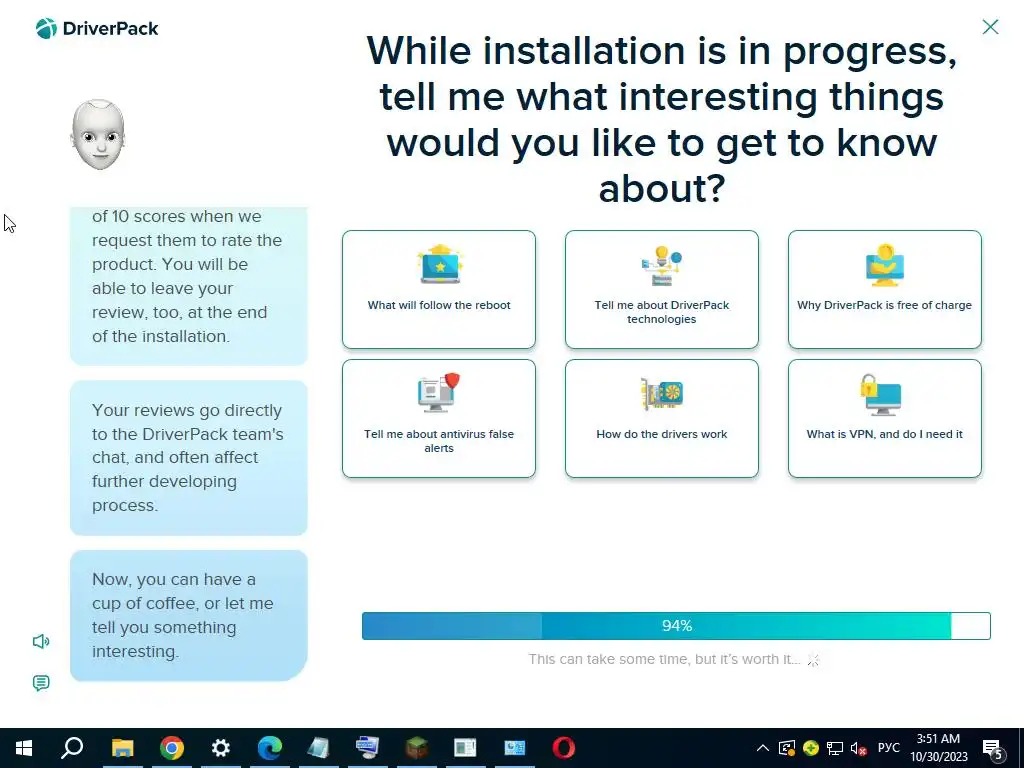Image resolution: width=1024 pixels, height=768 pixels.
Task: Click the 'Your reviews go directly' chat bubble
Action: (189, 458)
